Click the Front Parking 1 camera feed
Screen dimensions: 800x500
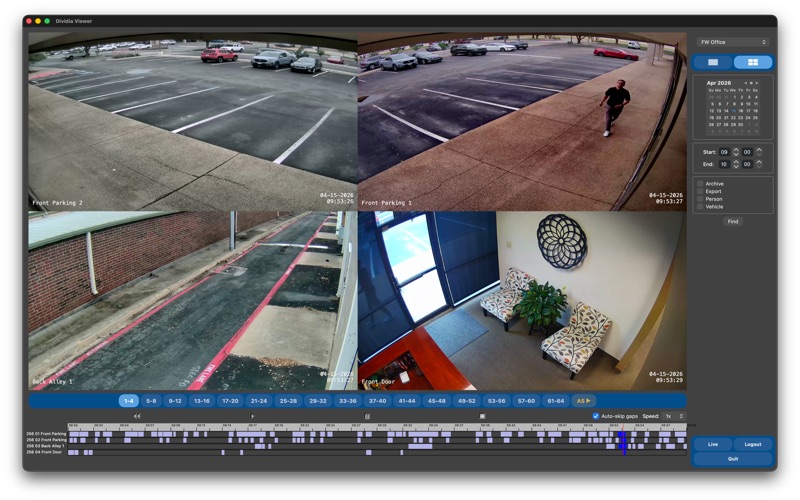pos(522,122)
